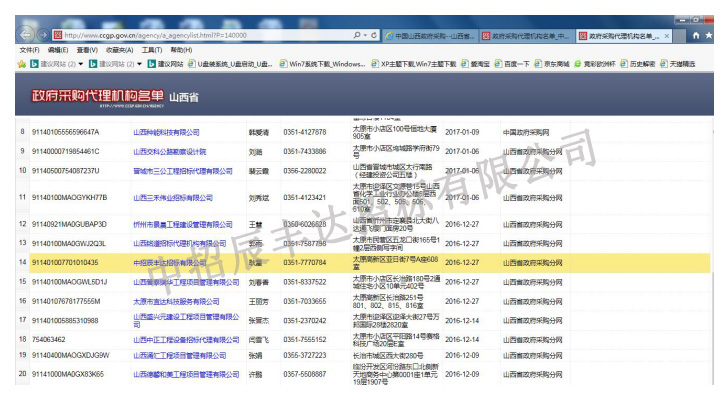Select phone number 0356-2280022
This screenshot has width=728, height=409.
pyautogui.click(x=305, y=171)
